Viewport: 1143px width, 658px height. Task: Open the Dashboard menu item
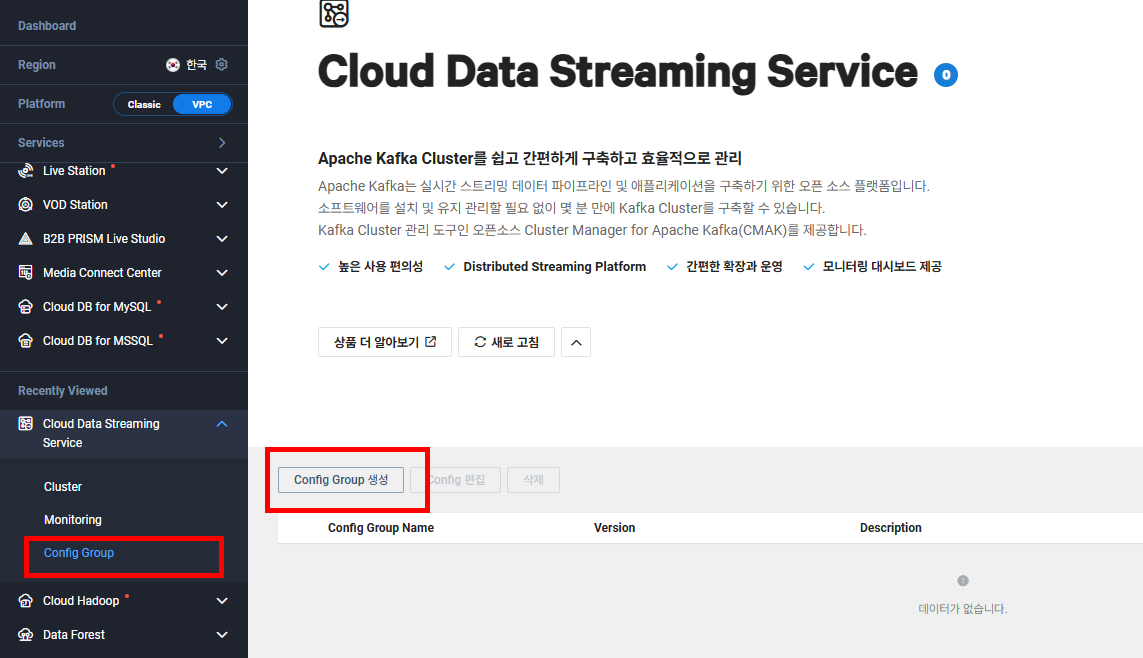pos(47,26)
